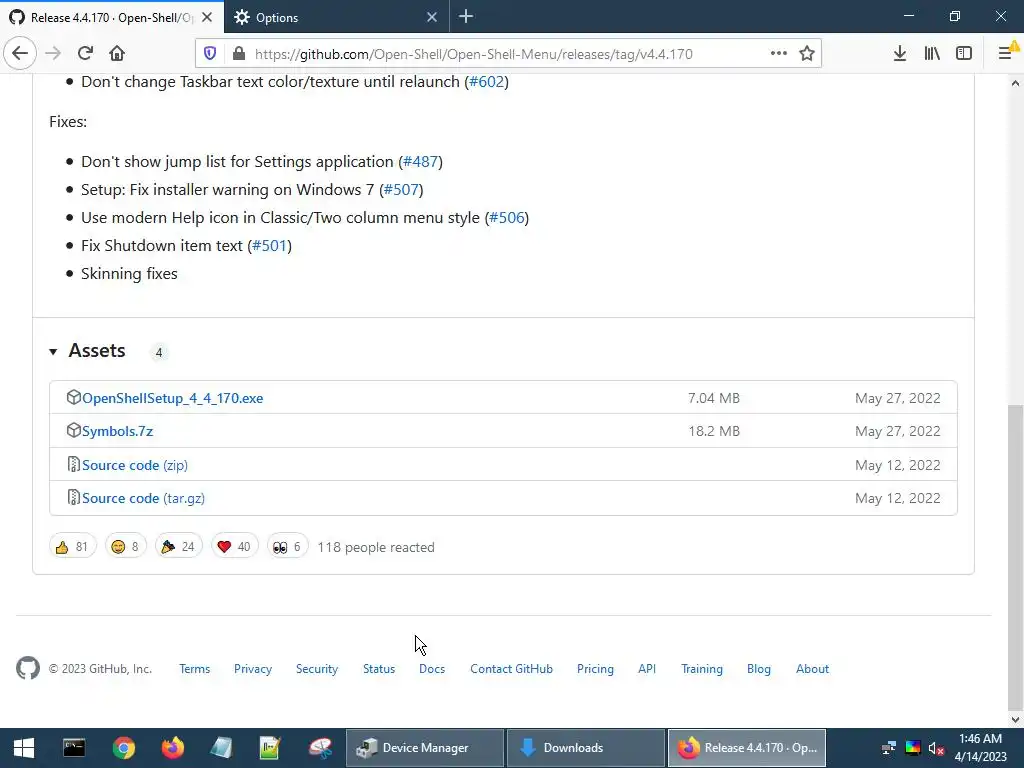Click the scrollbar down arrow
Image resolution: width=1024 pixels, height=768 pixels.
[1016, 720]
